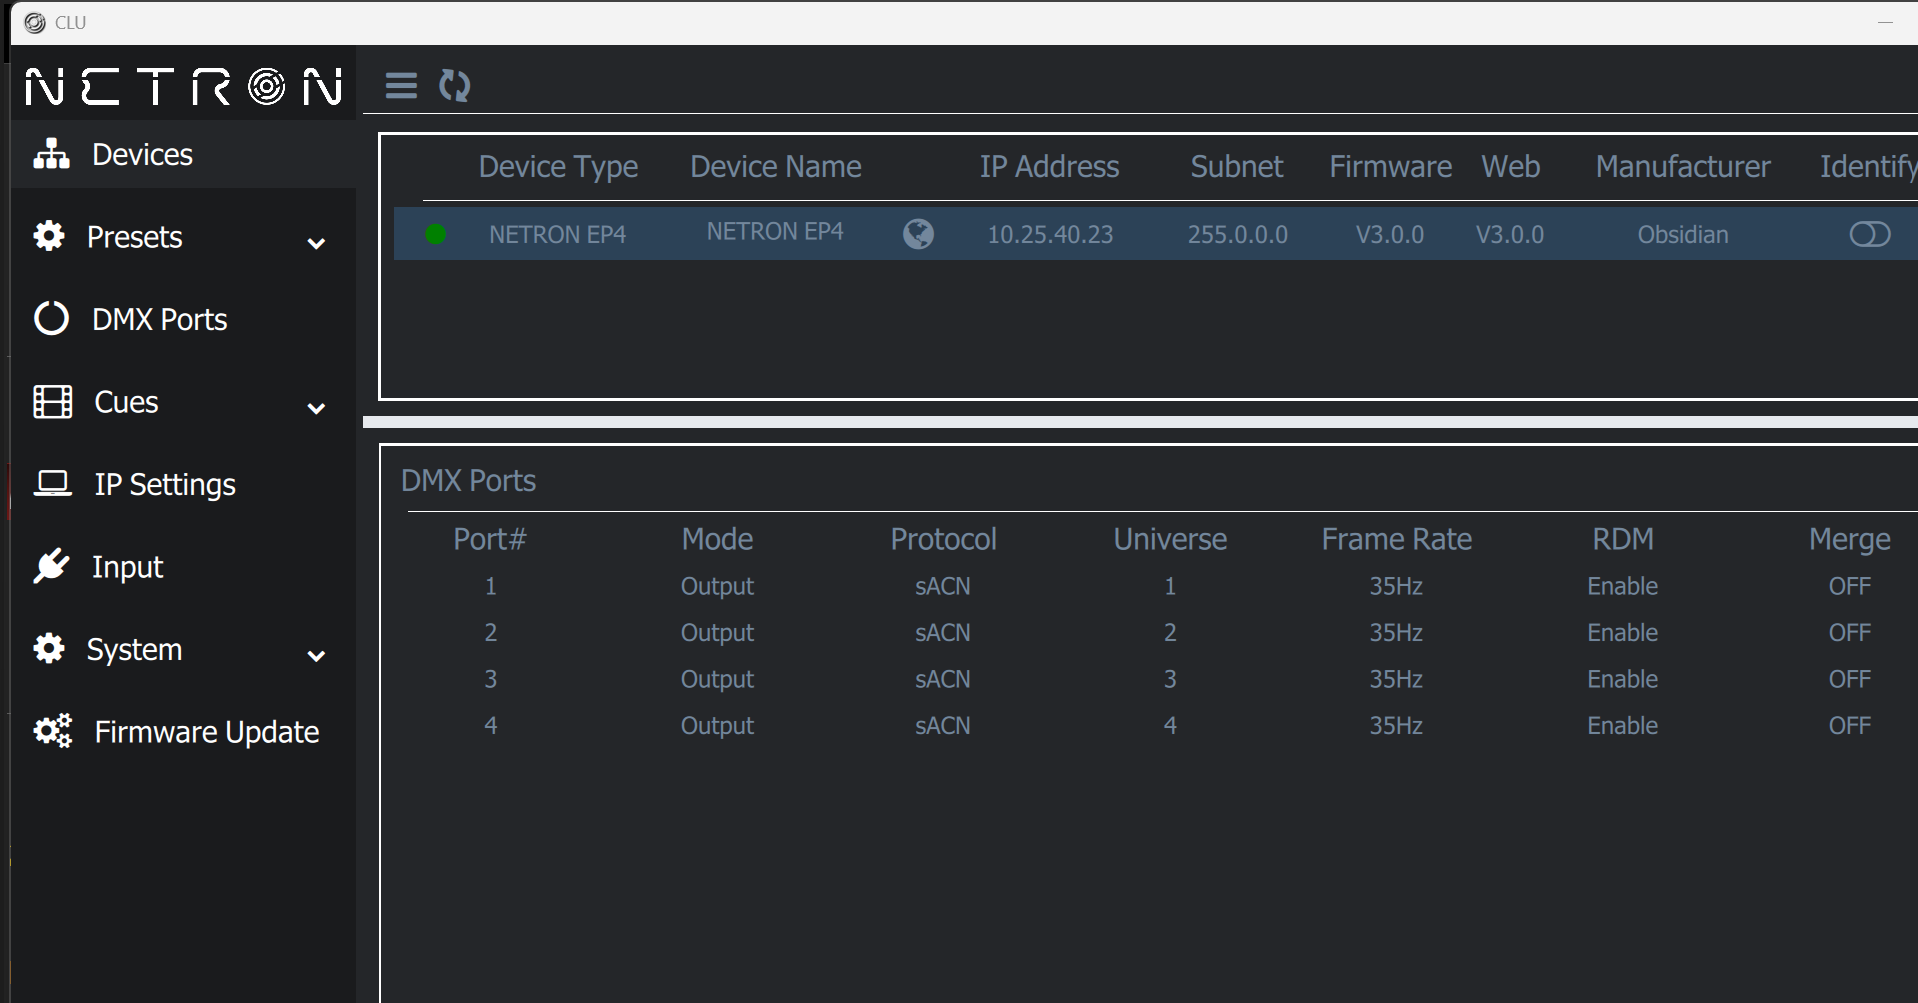Click the Device Type column header
This screenshot has width=1918, height=1003.
click(x=558, y=167)
